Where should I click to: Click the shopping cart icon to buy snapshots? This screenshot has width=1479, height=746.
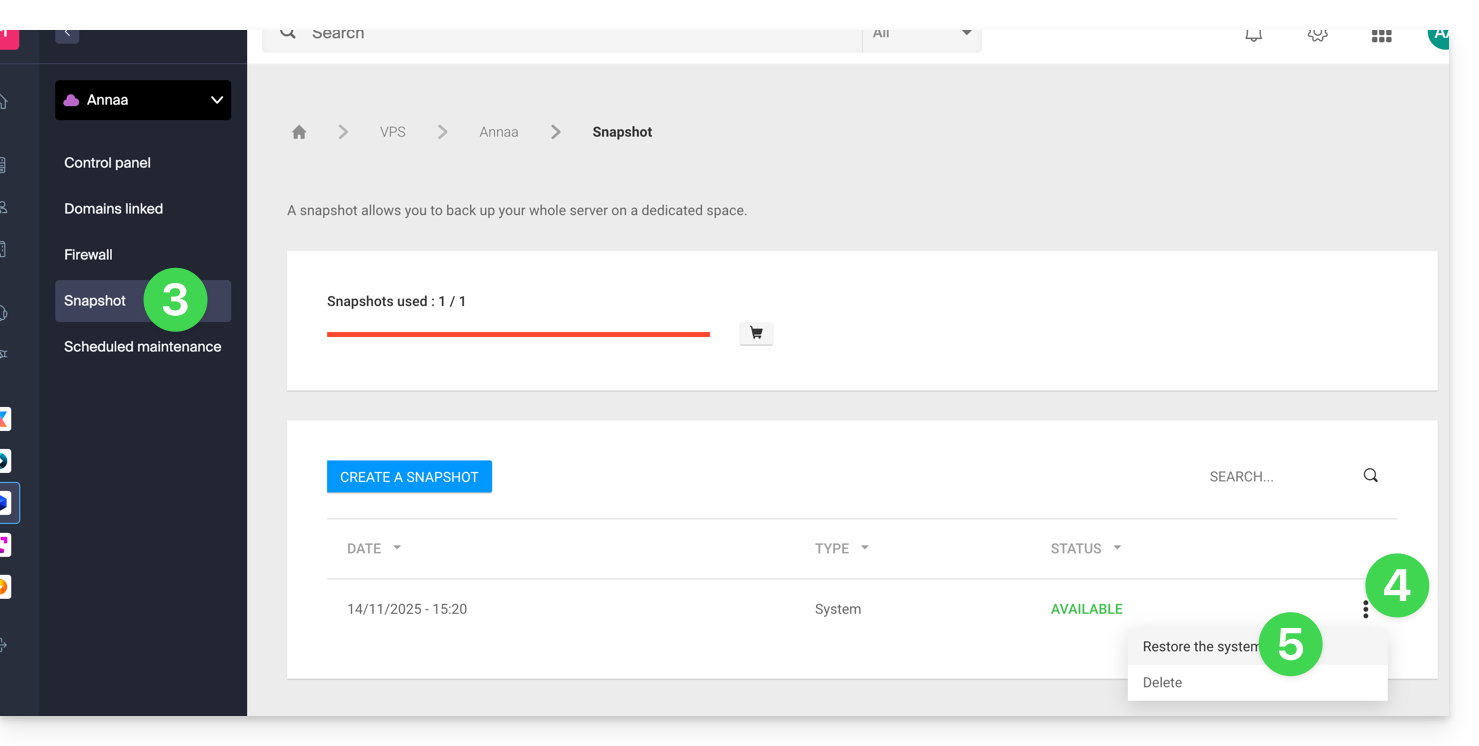click(756, 333)
